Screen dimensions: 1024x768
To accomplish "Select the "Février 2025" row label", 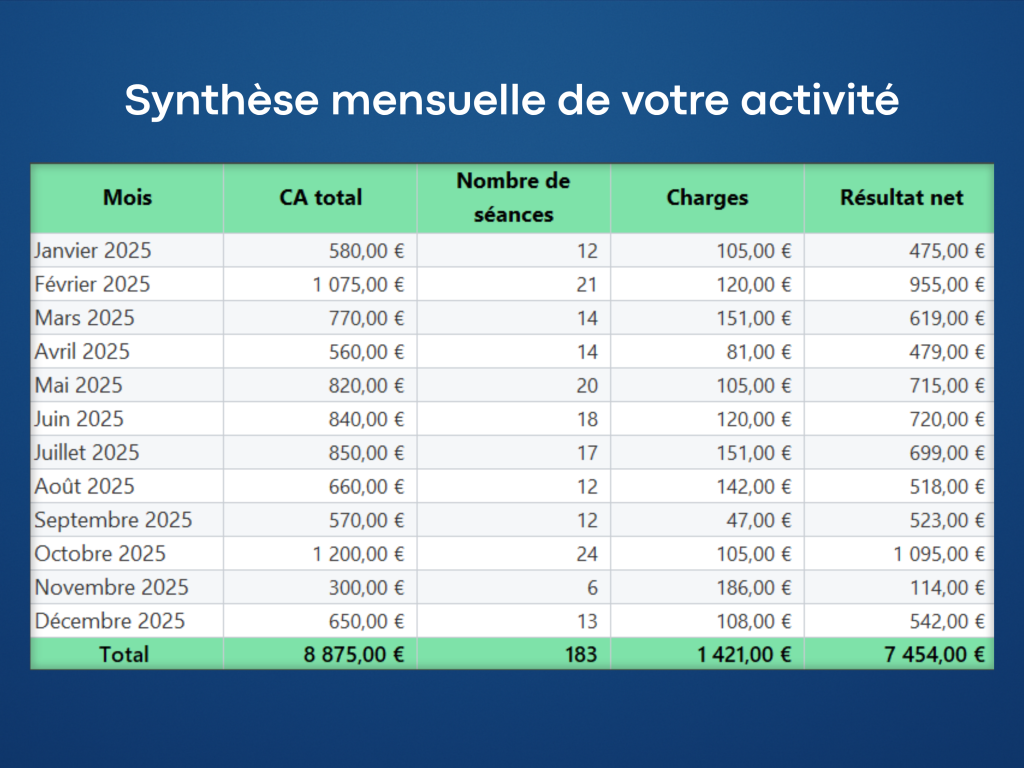I will 92,285.
